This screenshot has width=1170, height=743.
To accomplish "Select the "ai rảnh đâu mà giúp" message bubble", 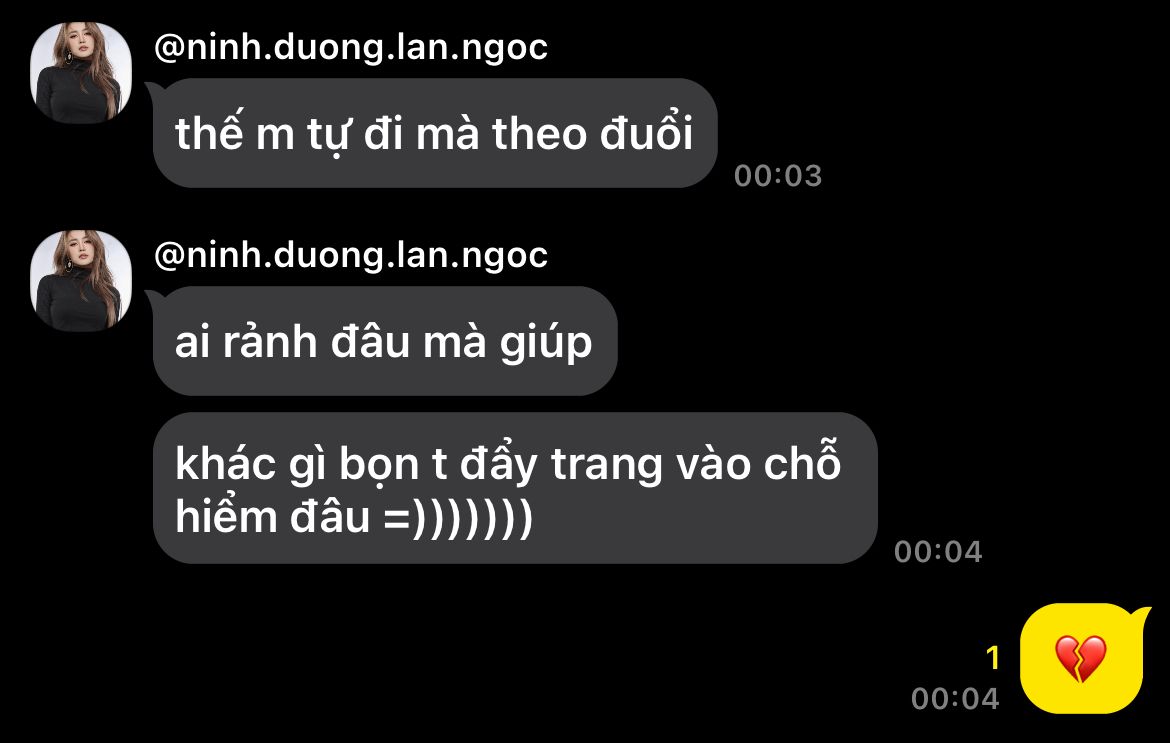I will click(385, 341).
